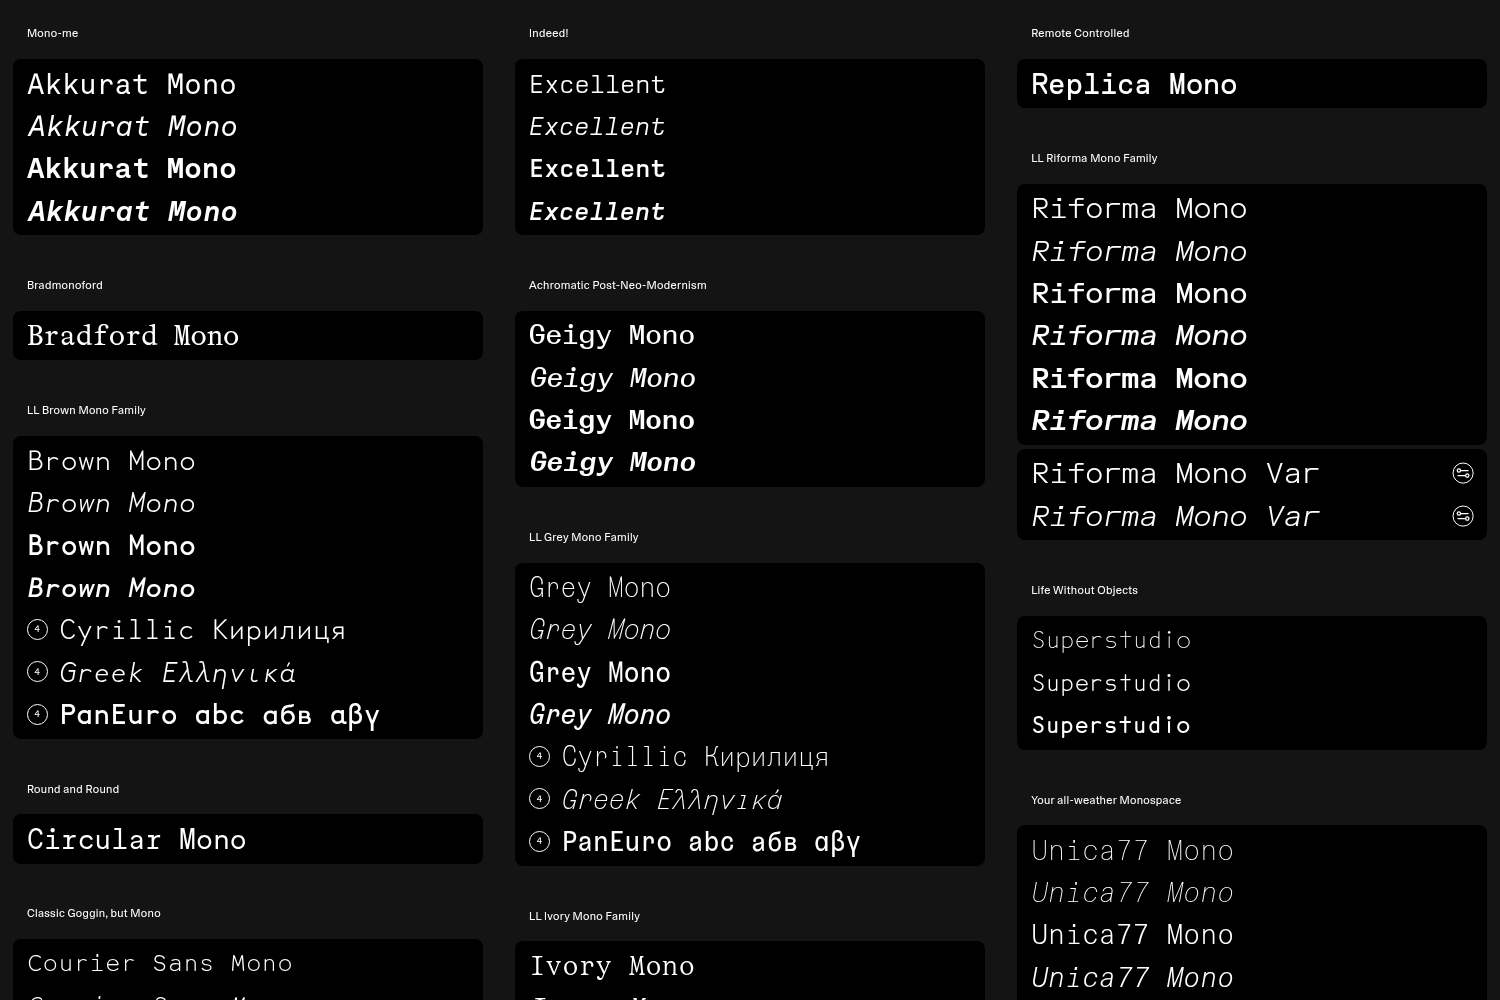Select the Courier Sans Mono regular style
The height and width of the screenshot is (1000, 1500).
(160, 964)
